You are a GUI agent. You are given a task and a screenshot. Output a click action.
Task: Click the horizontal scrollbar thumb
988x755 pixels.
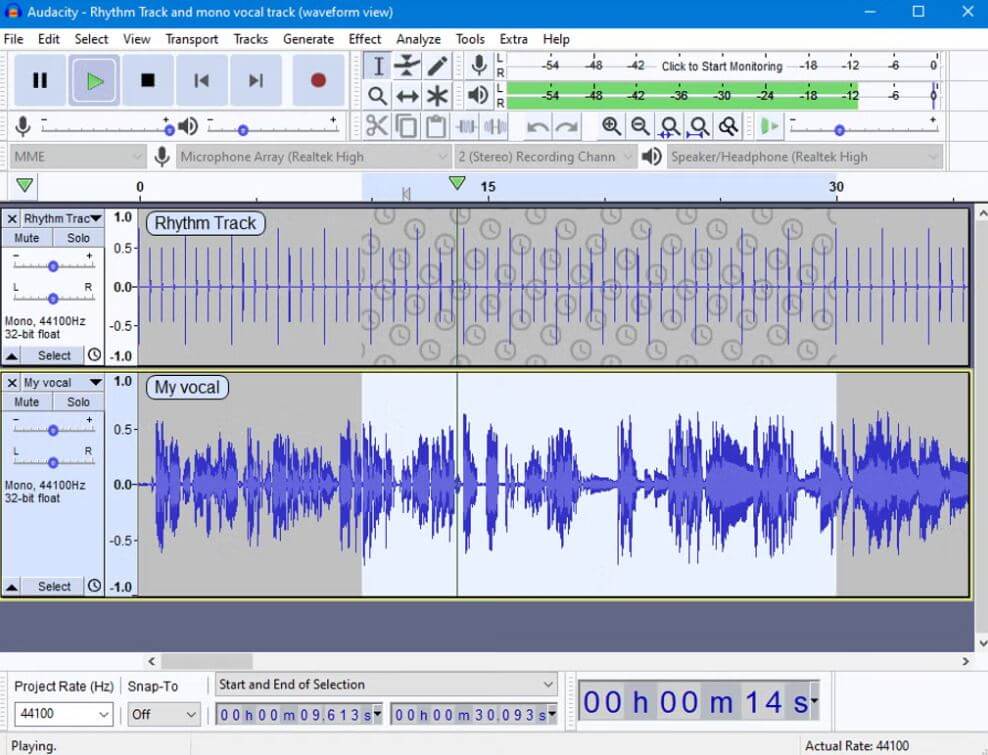(x=207, y=661)
